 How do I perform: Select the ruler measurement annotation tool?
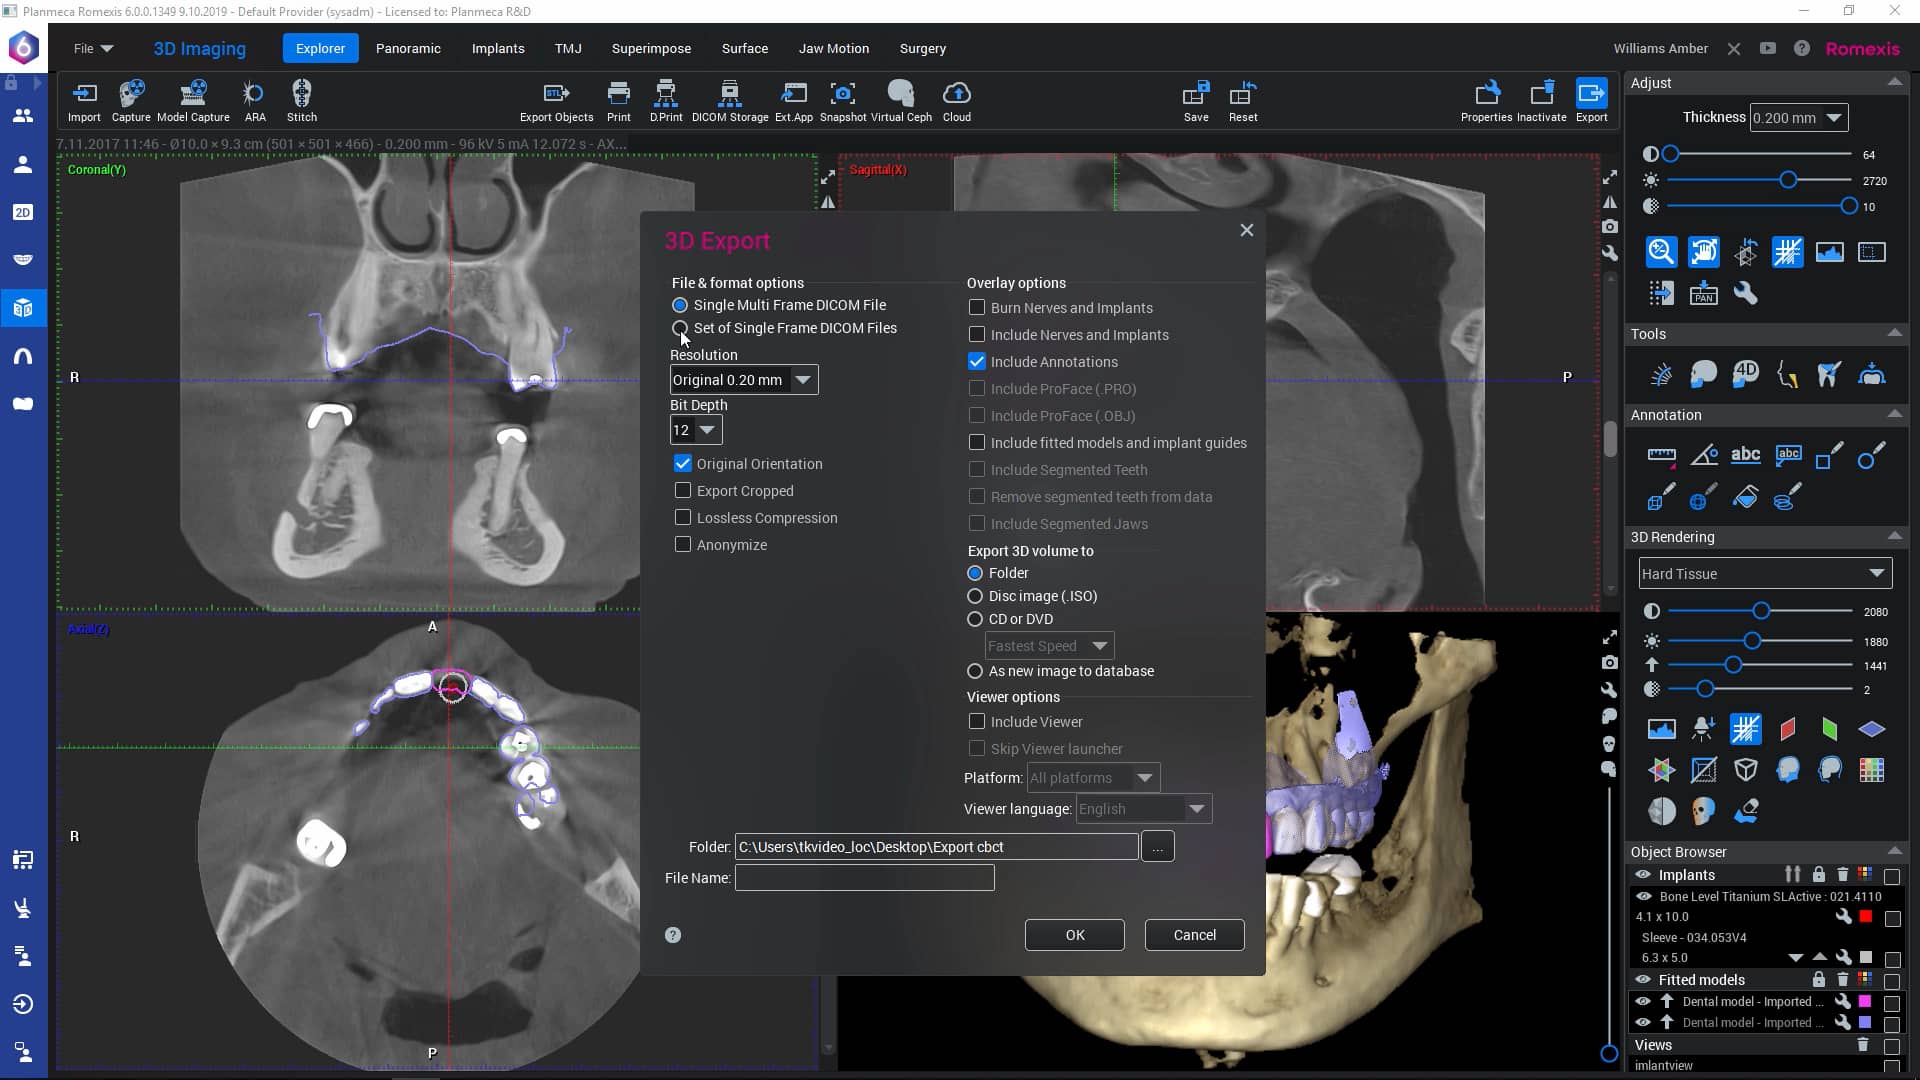pos(1663,455)
